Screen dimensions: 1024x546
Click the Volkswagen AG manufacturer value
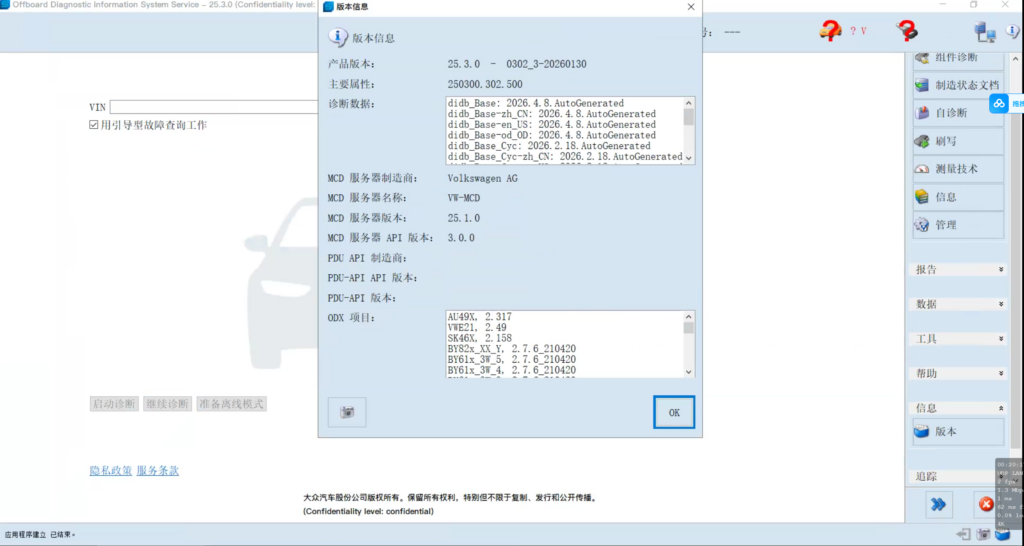[482, 178]
